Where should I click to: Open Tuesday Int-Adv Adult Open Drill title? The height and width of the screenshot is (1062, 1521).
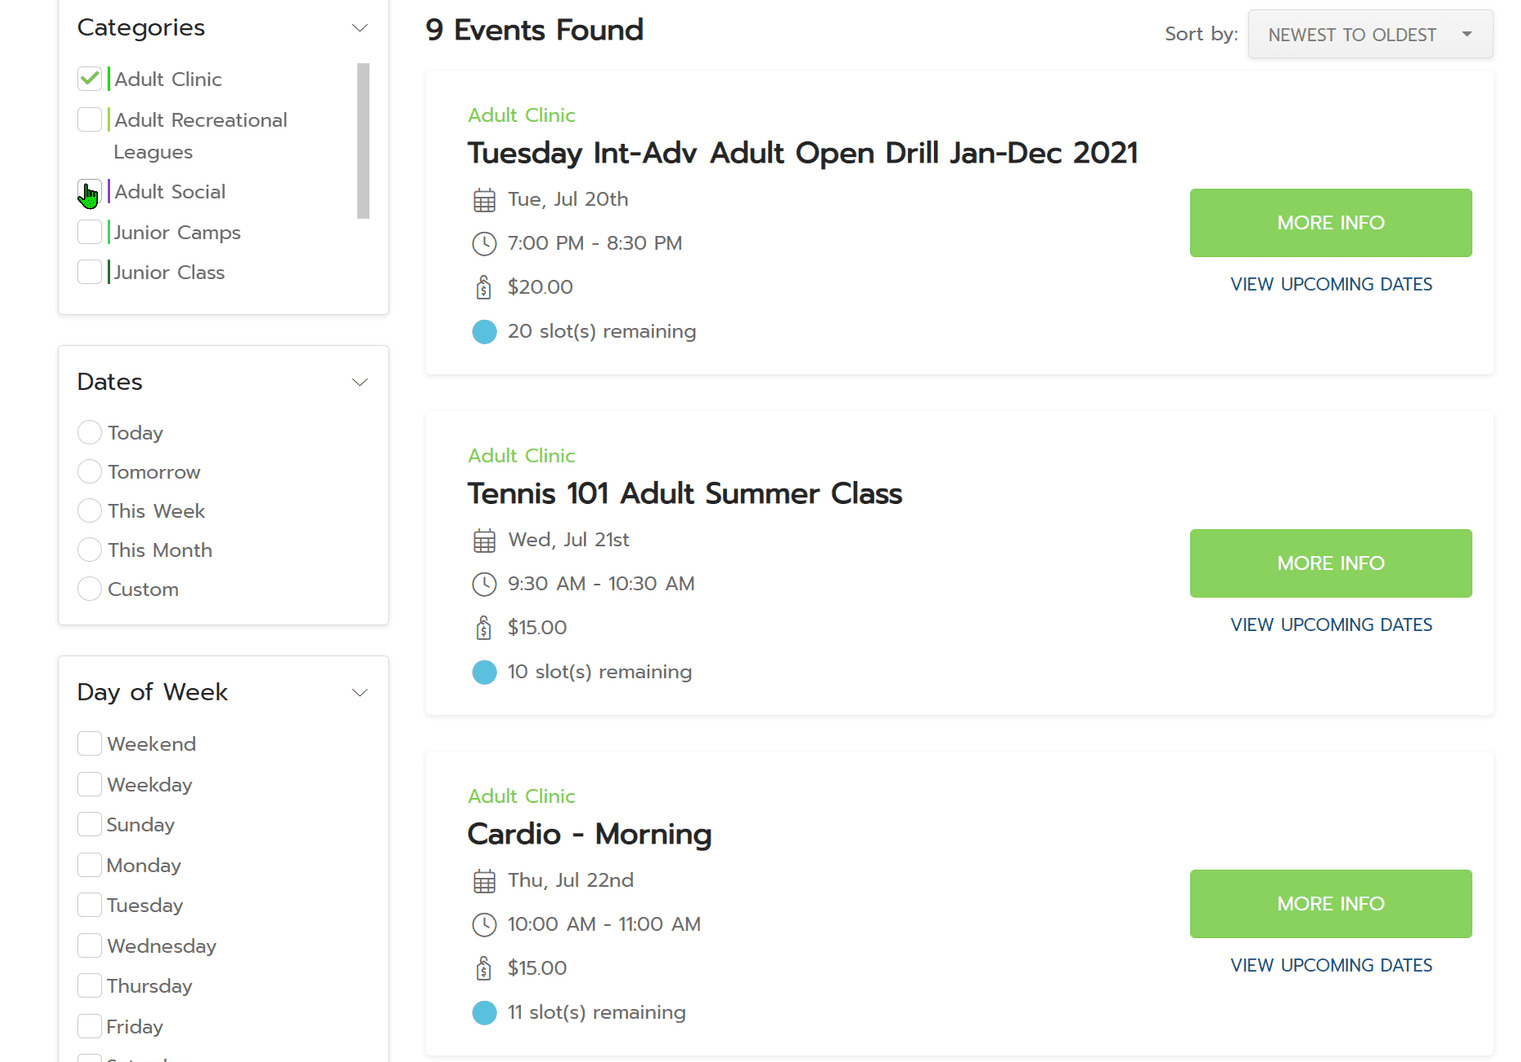click(x=802, y=153)
